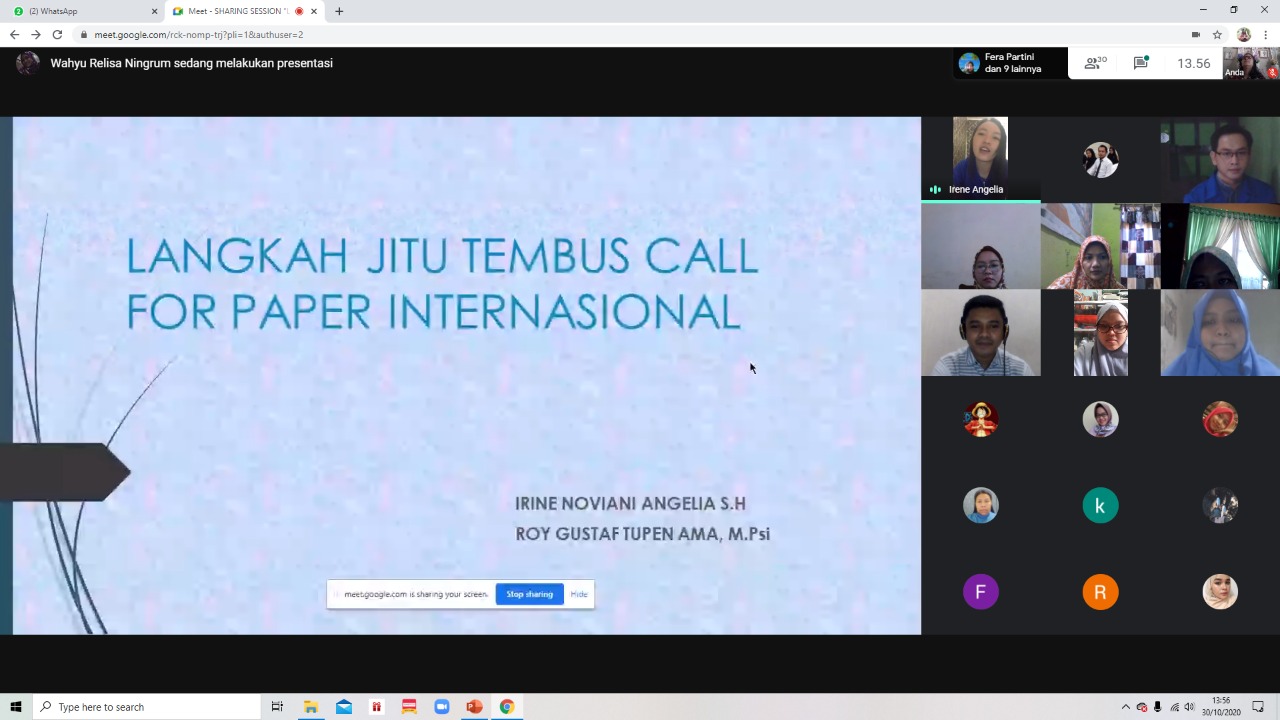Click the cloud sync error tray icon
The image size is (1280, 720).
(x=1141, y=707)
